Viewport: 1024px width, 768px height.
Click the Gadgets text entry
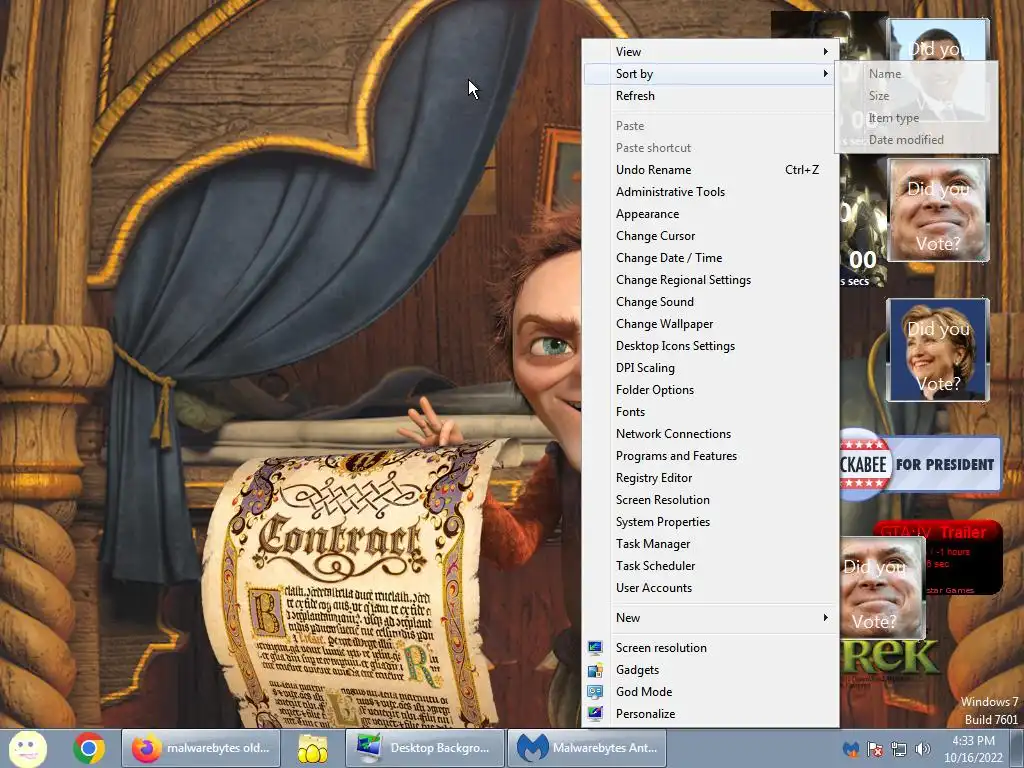coord(637,670)
